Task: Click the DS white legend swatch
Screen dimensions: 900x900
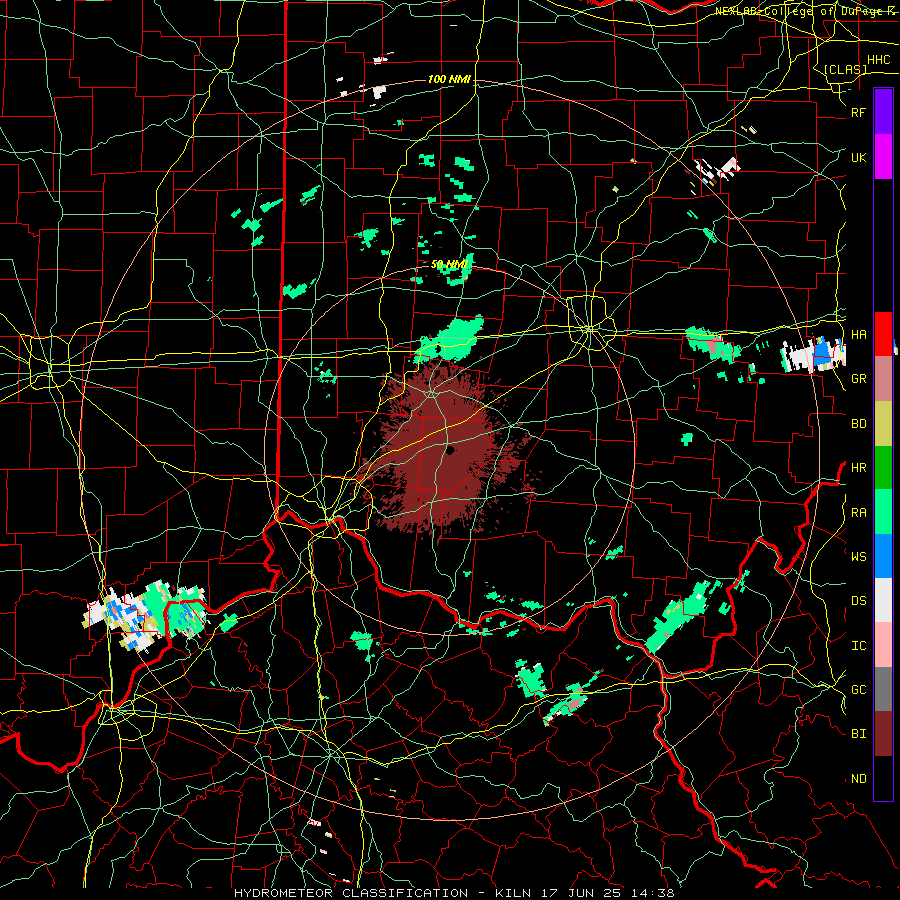Action: click(883, 600)
